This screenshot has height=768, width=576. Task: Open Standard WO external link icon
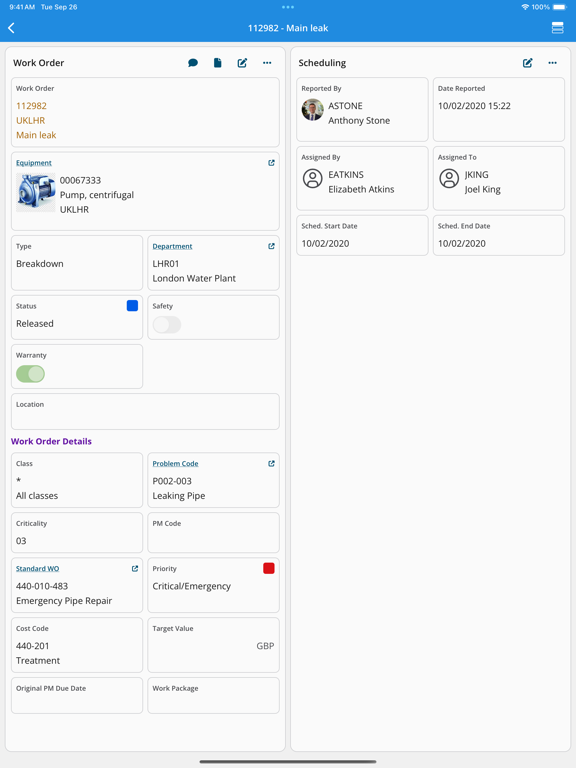(135, 569)
